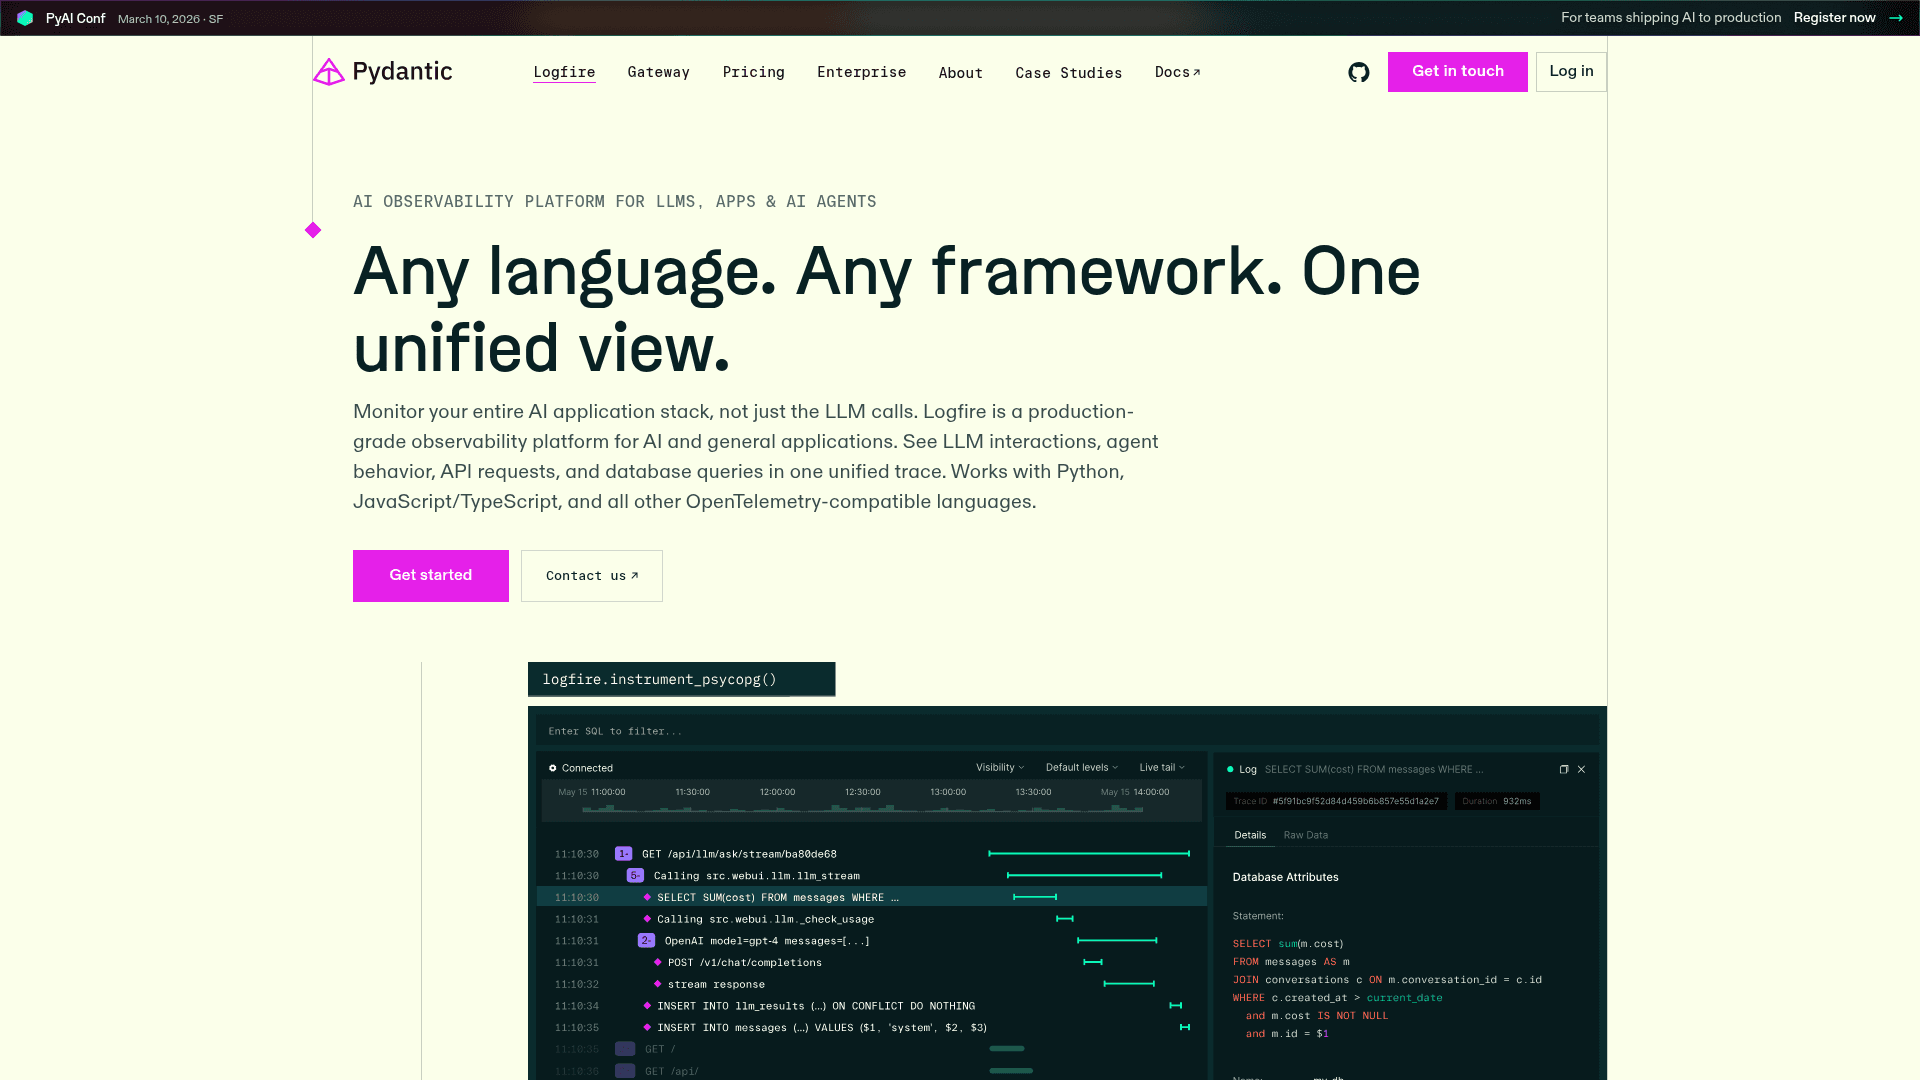This screenshot has width=1920, height=1080.
Task: Click the Register now arrow icon
Action: 1895,18
